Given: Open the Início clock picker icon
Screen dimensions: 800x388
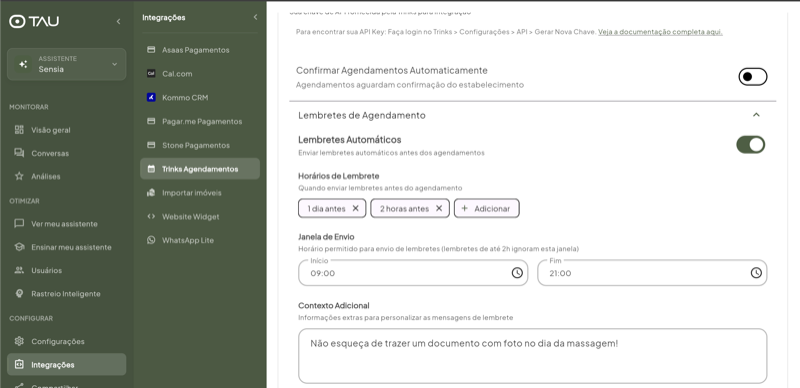Looking at the screenshot, I should (x=517, y=273).
